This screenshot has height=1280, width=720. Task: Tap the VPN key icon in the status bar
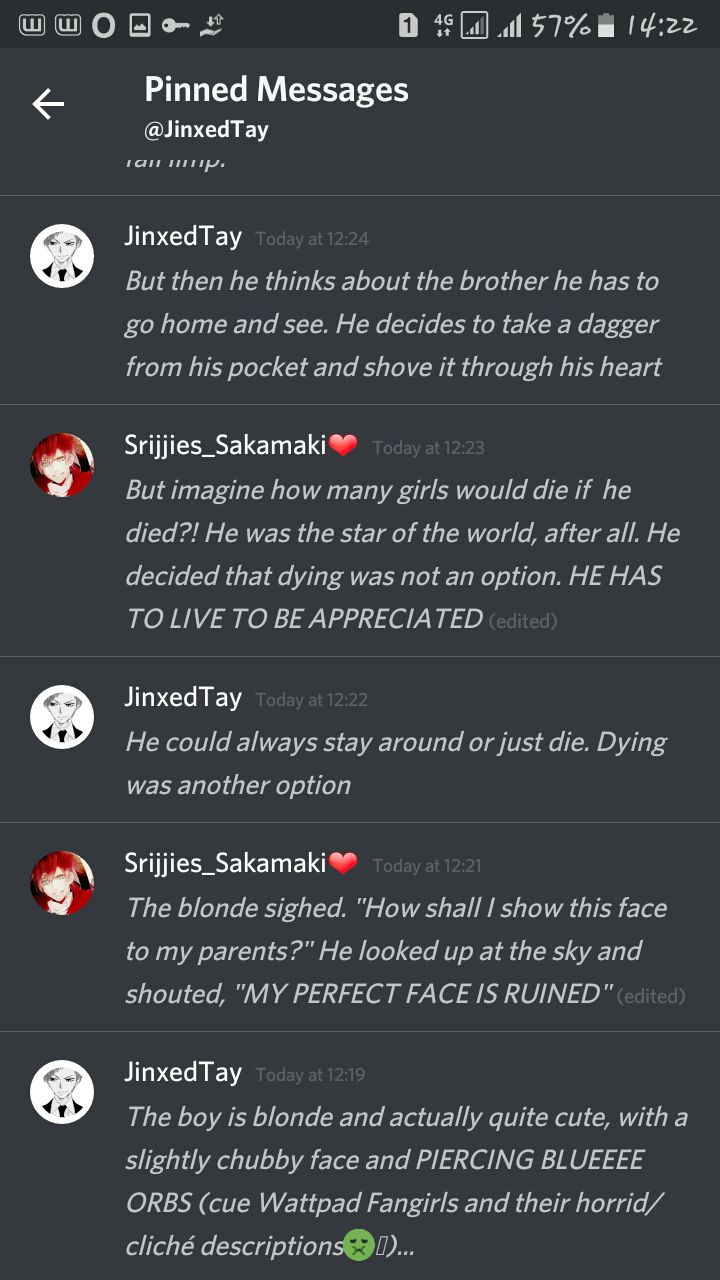click(x=176, y=26)
